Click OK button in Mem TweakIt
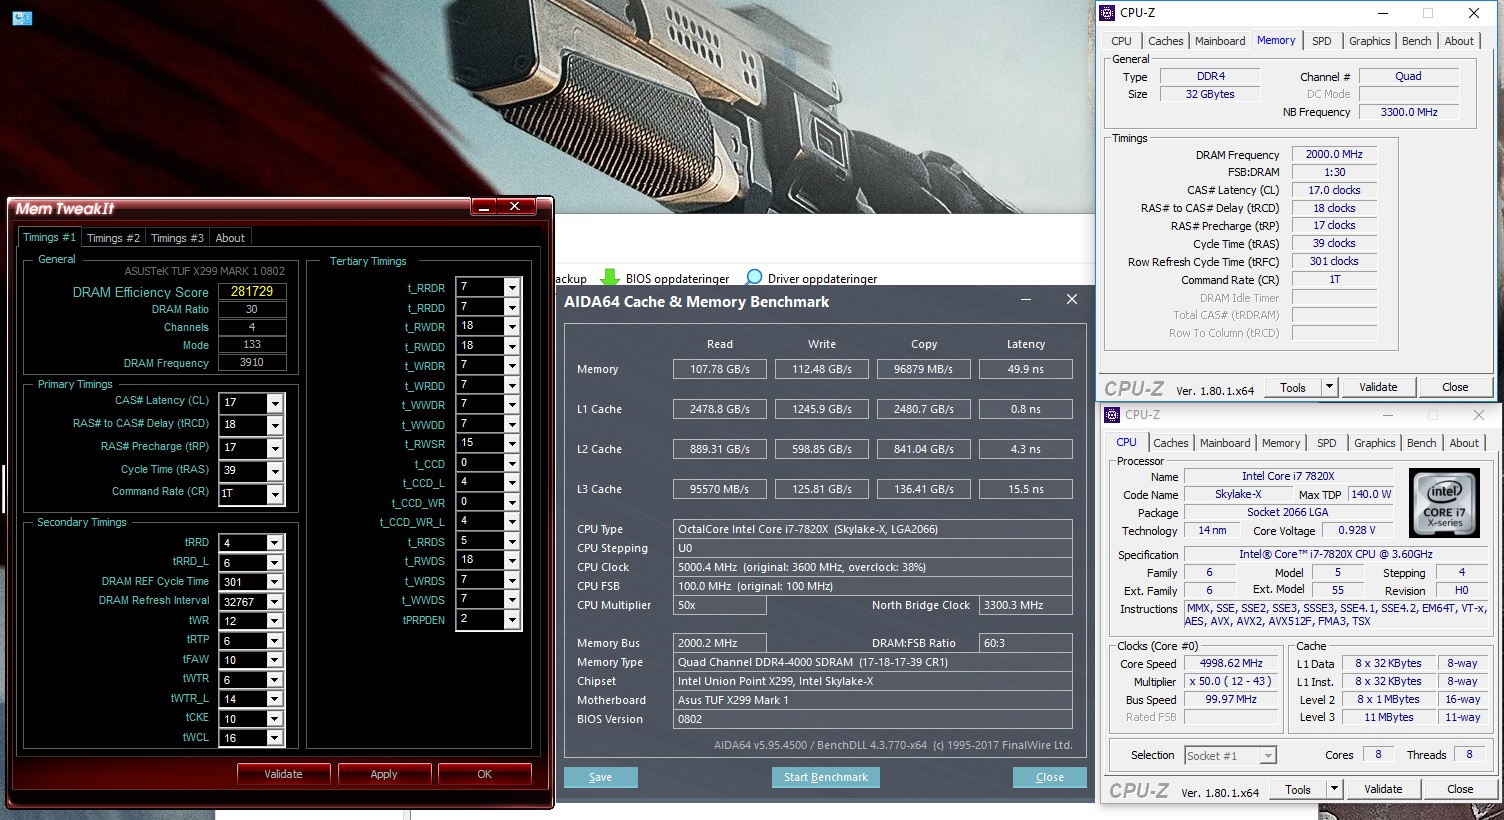Screen dimensions: 1504x820 point(485,774)
